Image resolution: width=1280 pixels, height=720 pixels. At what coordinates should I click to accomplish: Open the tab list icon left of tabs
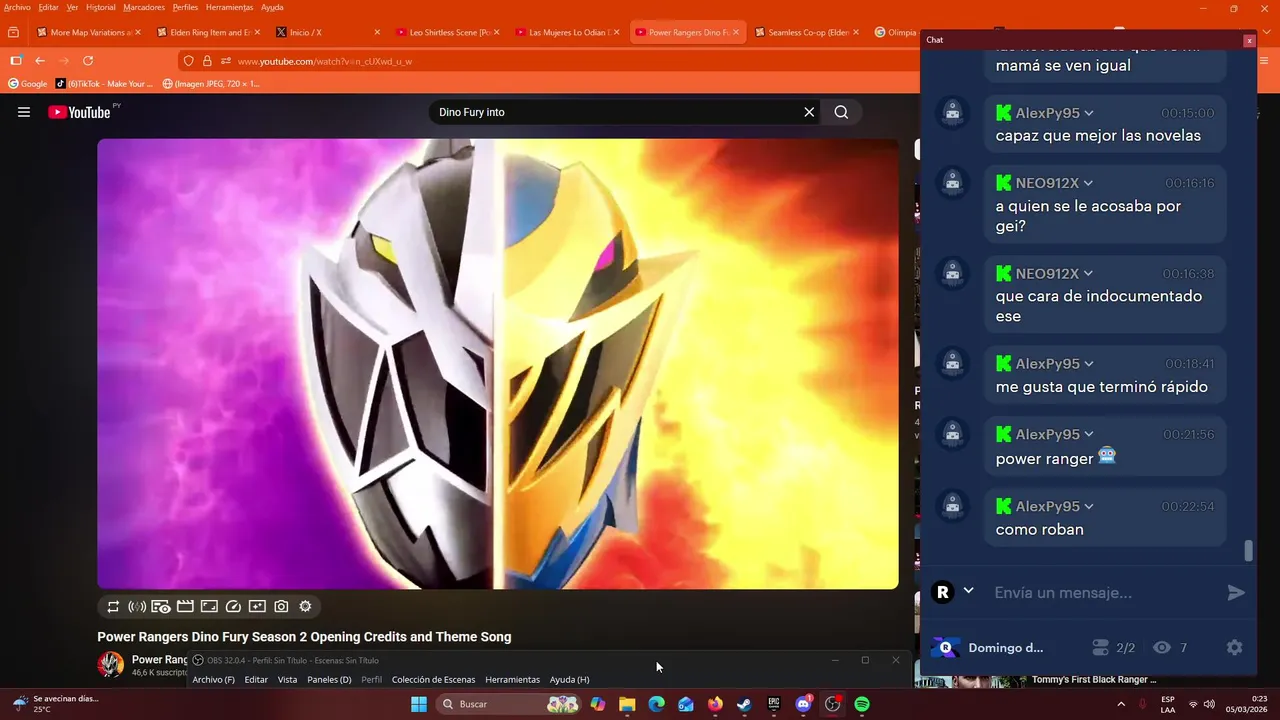tap(13, 32)
